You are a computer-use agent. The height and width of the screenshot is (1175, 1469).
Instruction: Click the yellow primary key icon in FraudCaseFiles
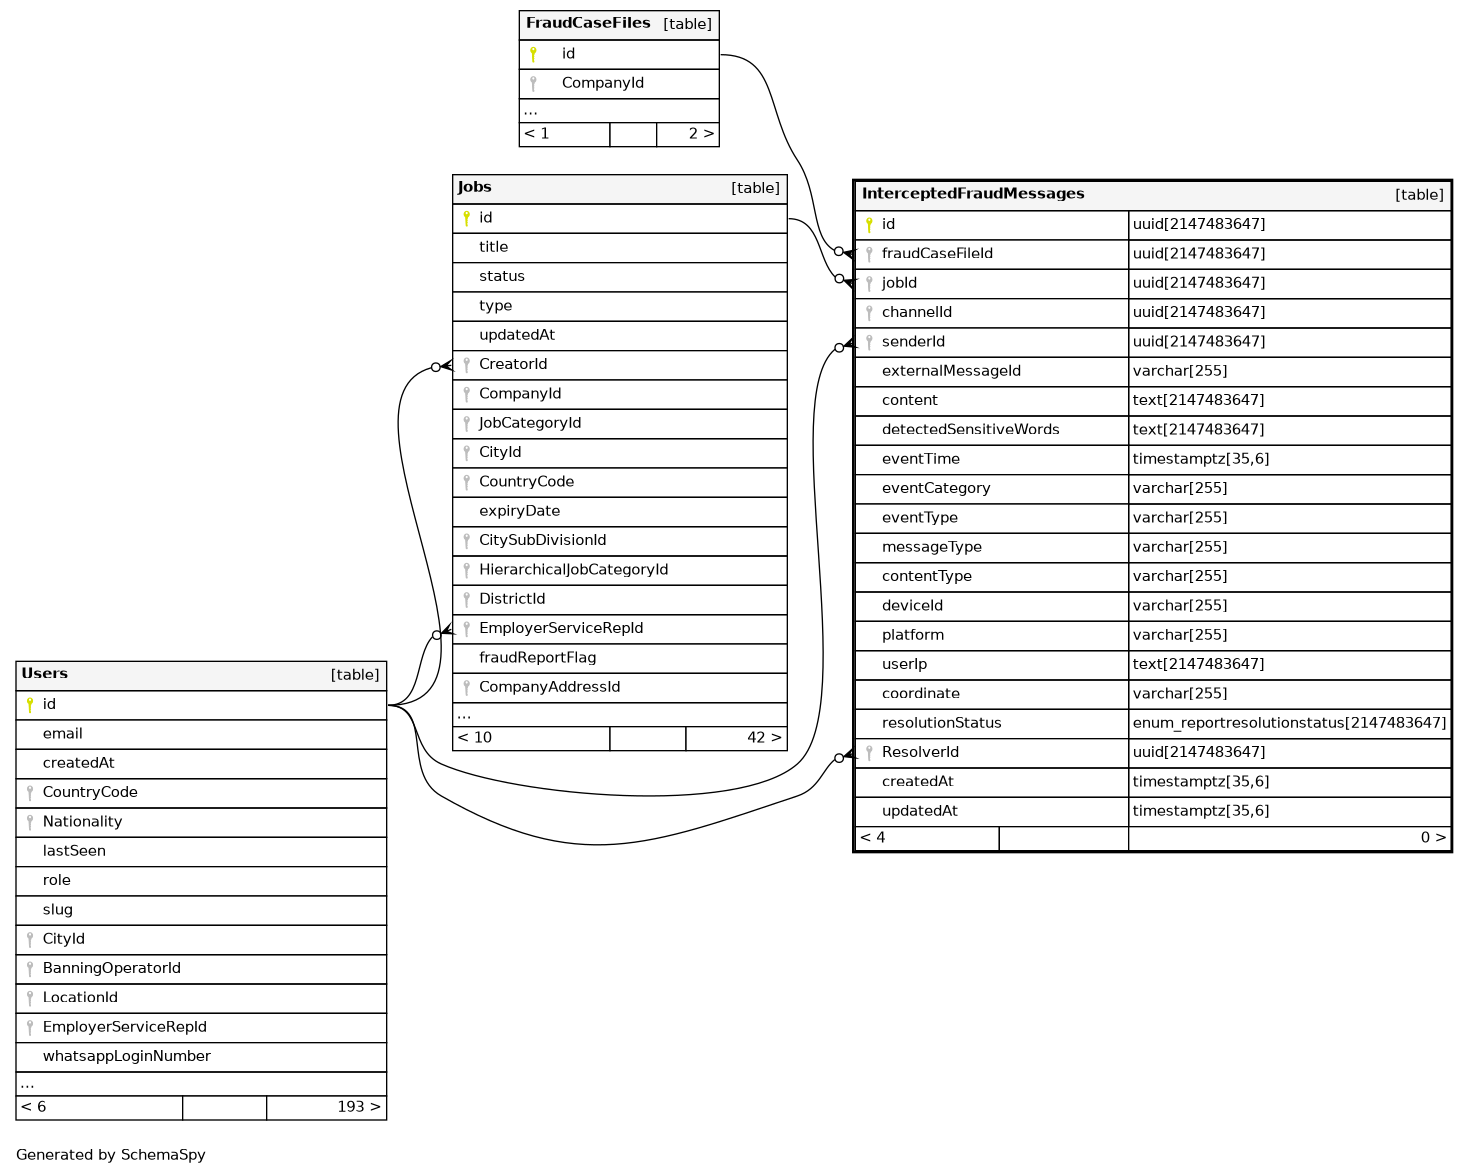point(533,54)
